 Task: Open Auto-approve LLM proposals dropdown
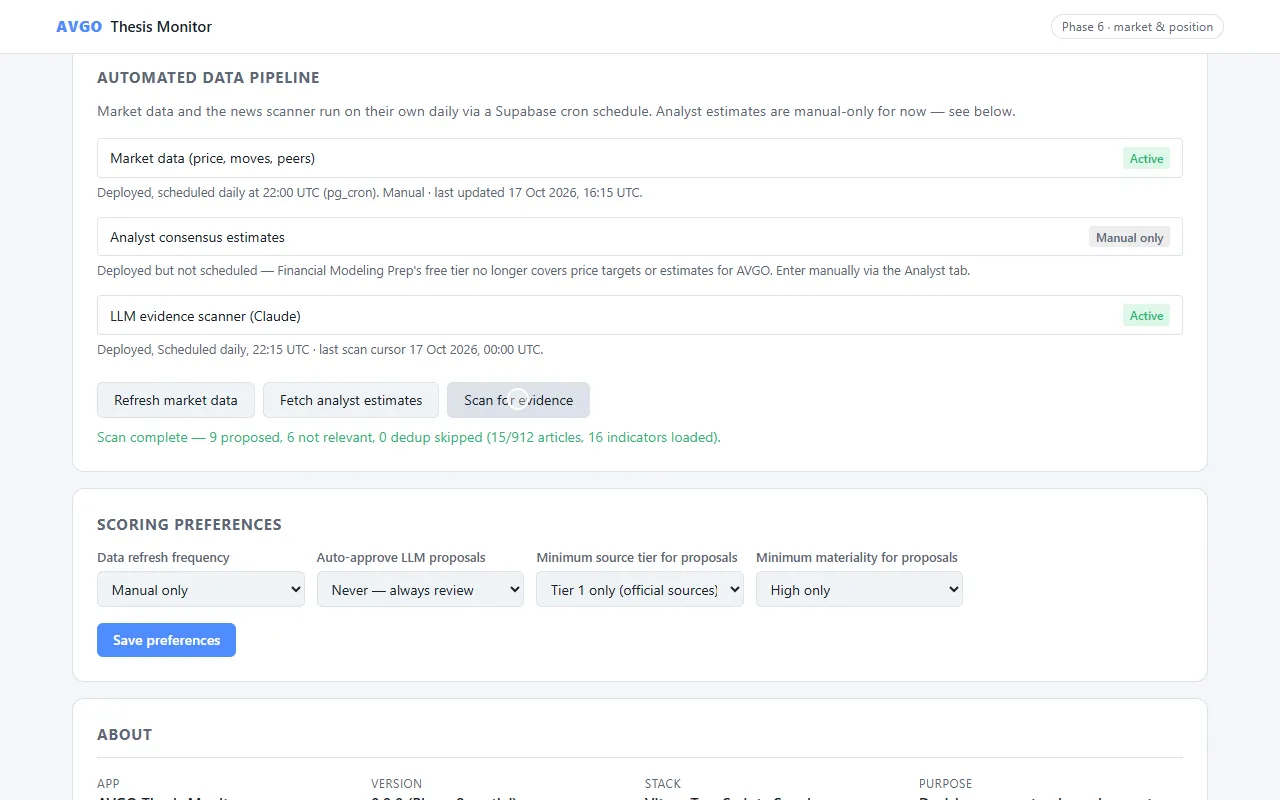pos(420,589)
